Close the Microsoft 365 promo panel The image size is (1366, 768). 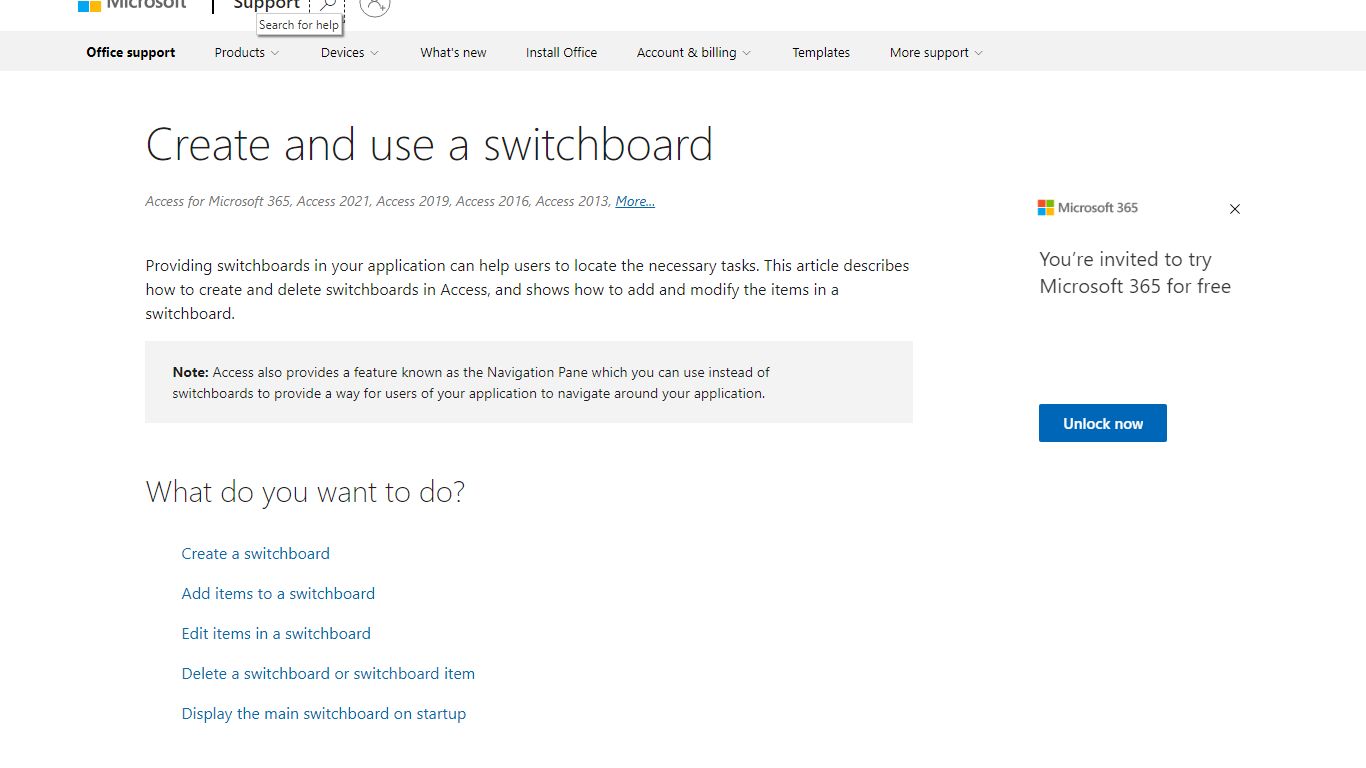(1235, 209)
